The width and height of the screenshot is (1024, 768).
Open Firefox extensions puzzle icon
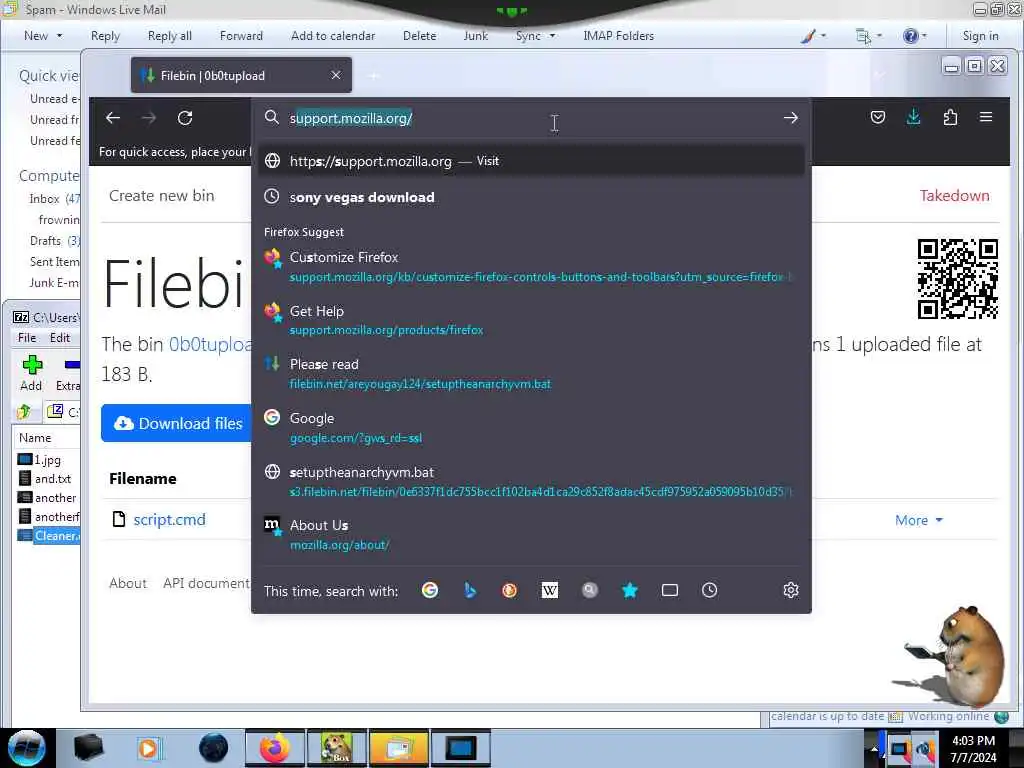pyautogui.click(x=950, y=117)
